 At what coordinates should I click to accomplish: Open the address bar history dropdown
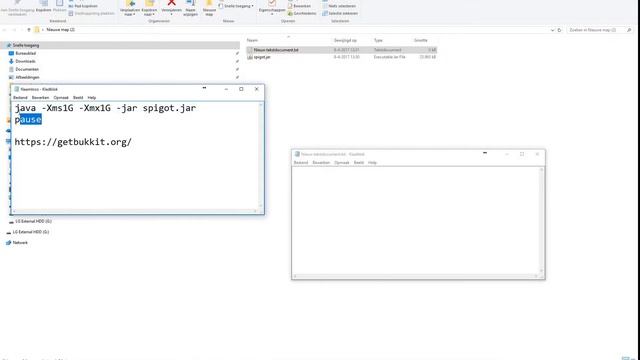[x=552, y=30]
